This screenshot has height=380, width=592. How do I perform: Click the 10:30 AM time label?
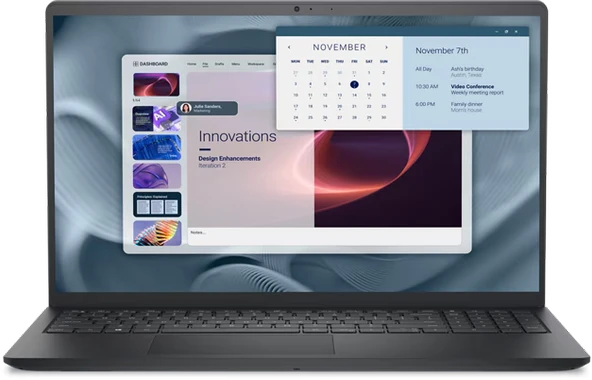click(x=427, y=87)
